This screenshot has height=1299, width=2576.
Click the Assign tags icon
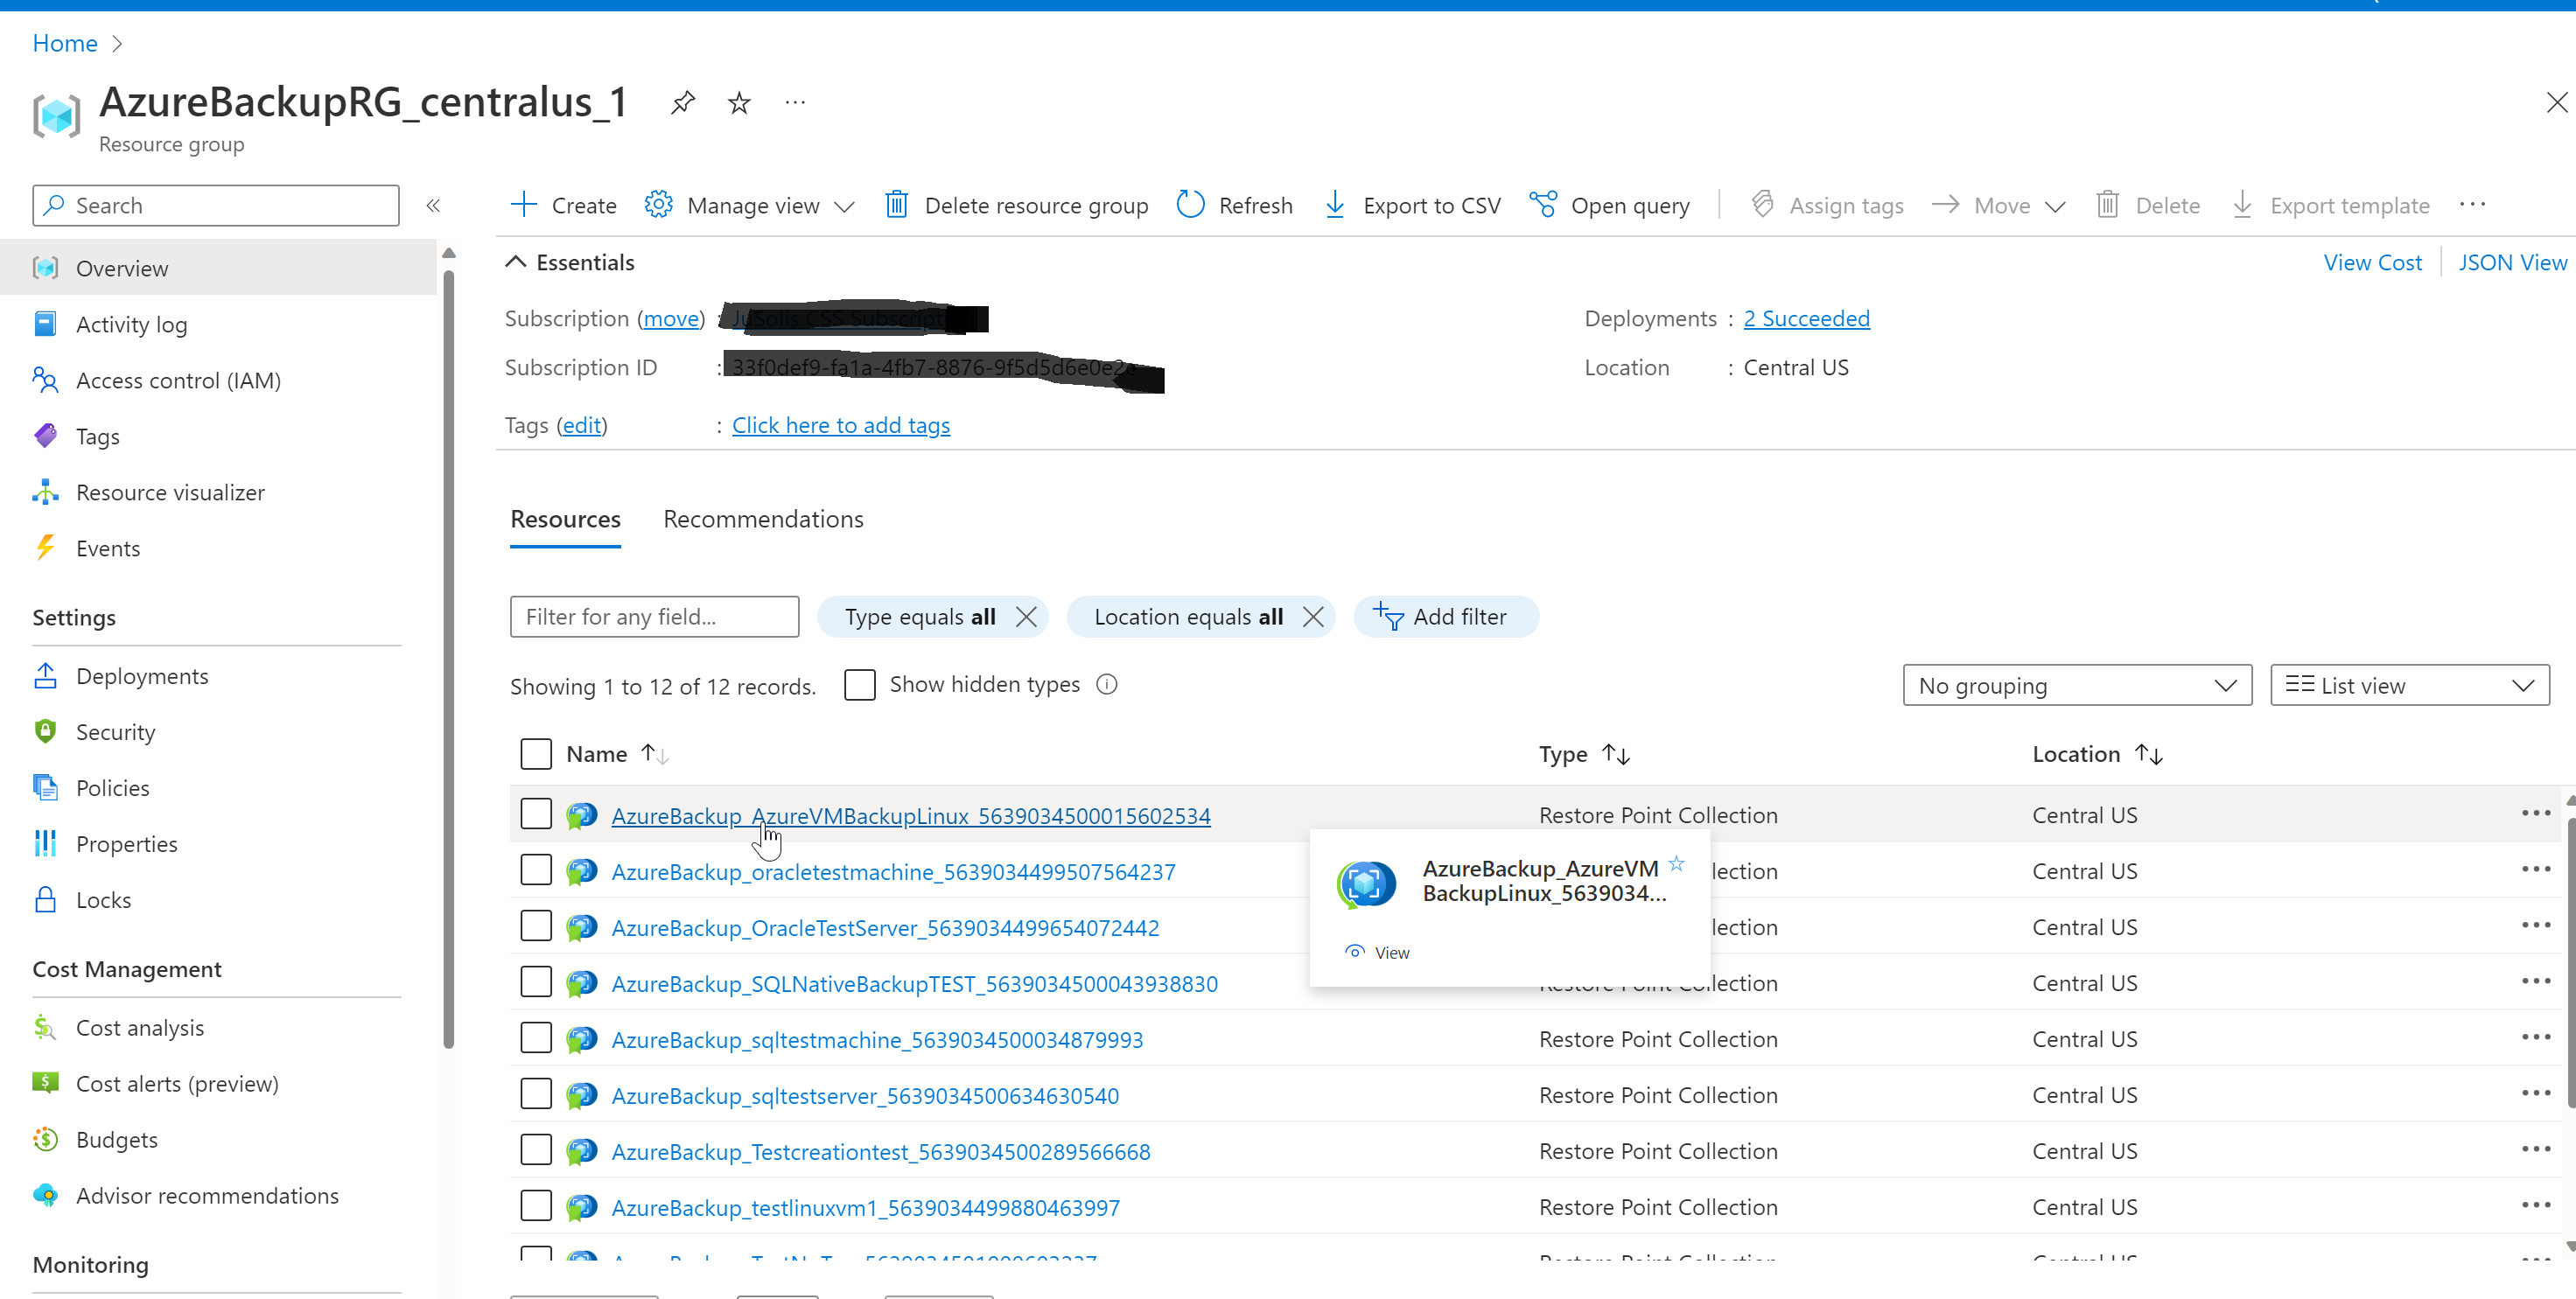1762,205
